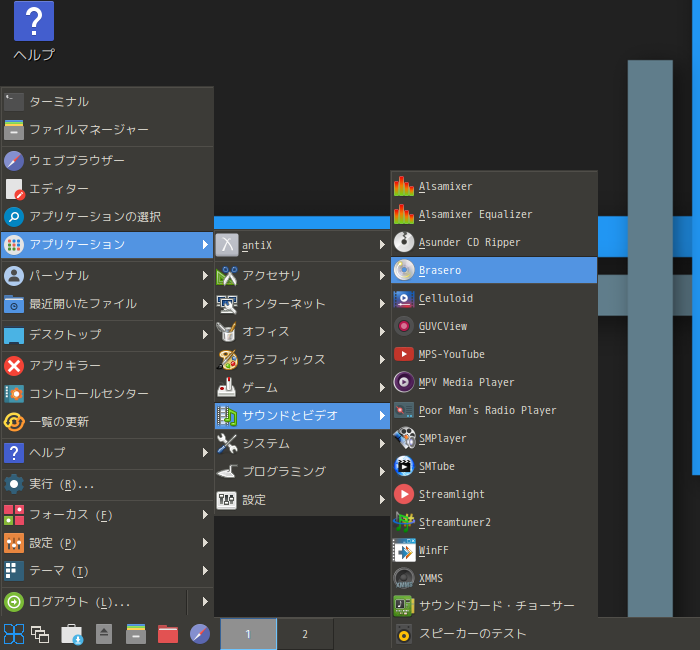Screen dimensions: 700x650
Task: Expand the antiX submenu arrow
Action: tap(382, 245)
